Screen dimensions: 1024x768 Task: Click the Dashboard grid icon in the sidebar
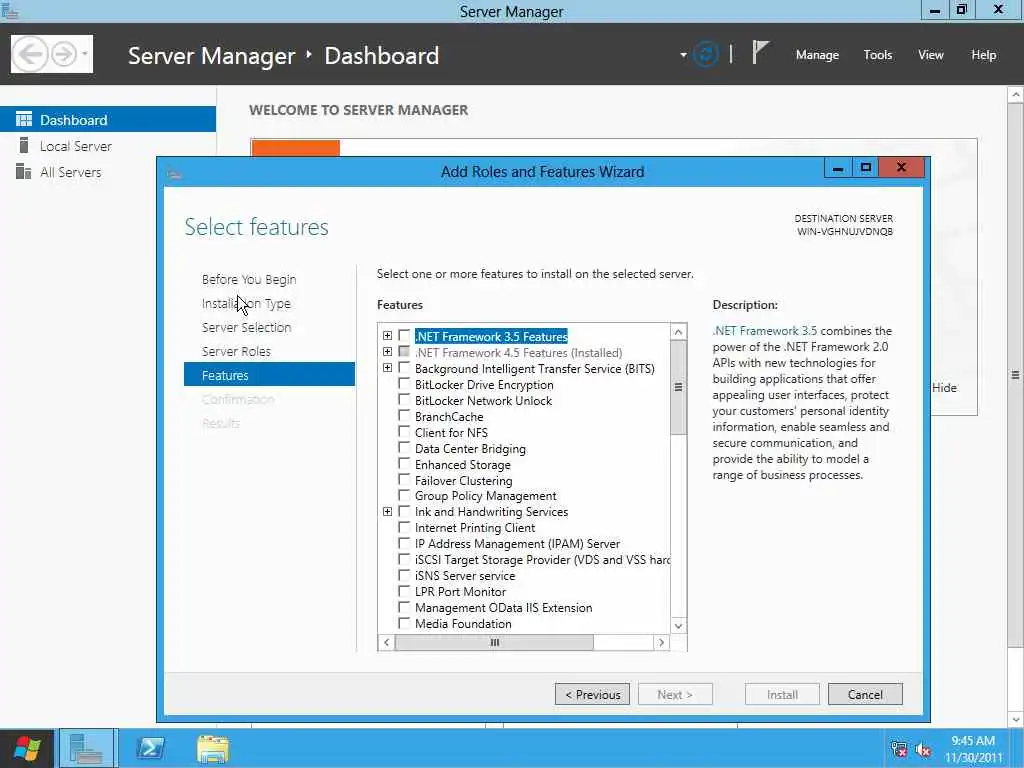click(x=24, y=119)
